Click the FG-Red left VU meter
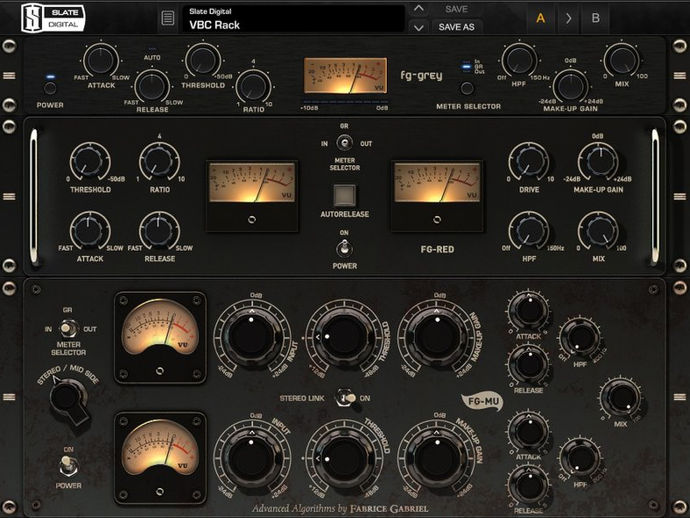Image resolution: width=690 pixels, height=518 pixels. pos(252,195)
